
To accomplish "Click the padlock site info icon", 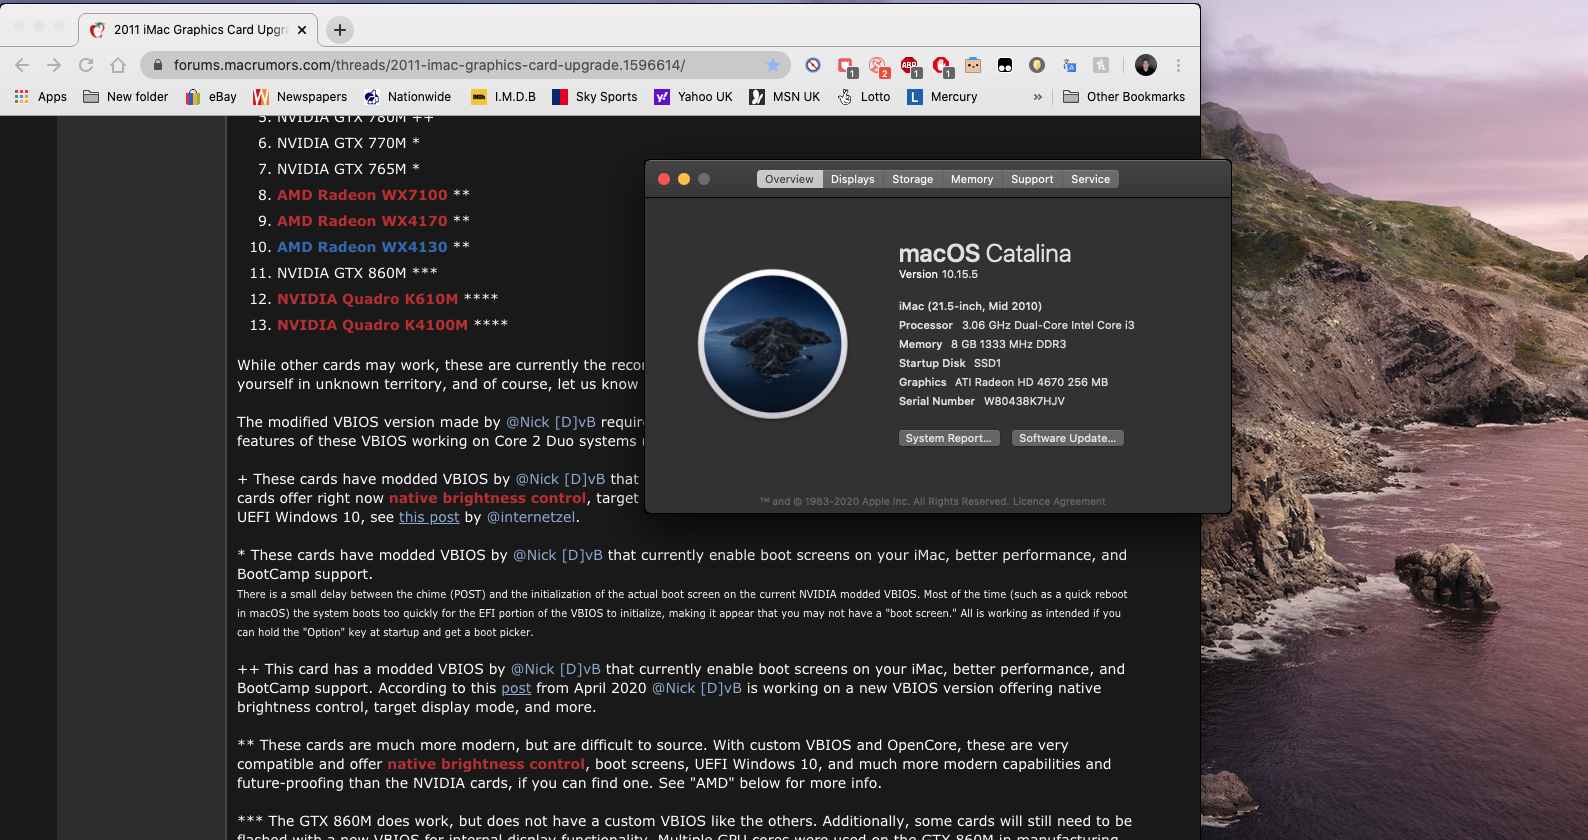I will [x=157, y=65].
